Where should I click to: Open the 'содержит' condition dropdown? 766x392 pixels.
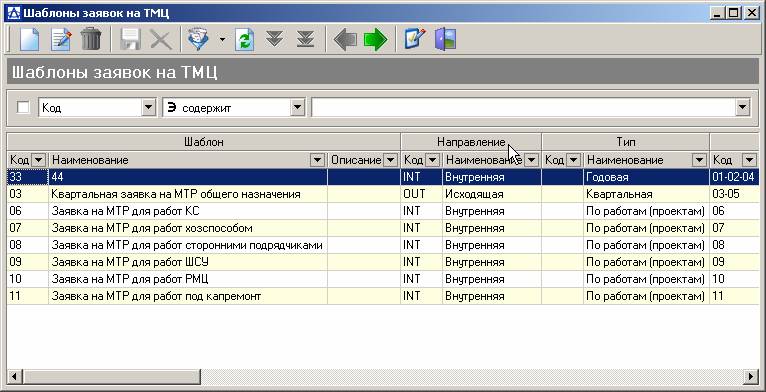tap(297, 107)
